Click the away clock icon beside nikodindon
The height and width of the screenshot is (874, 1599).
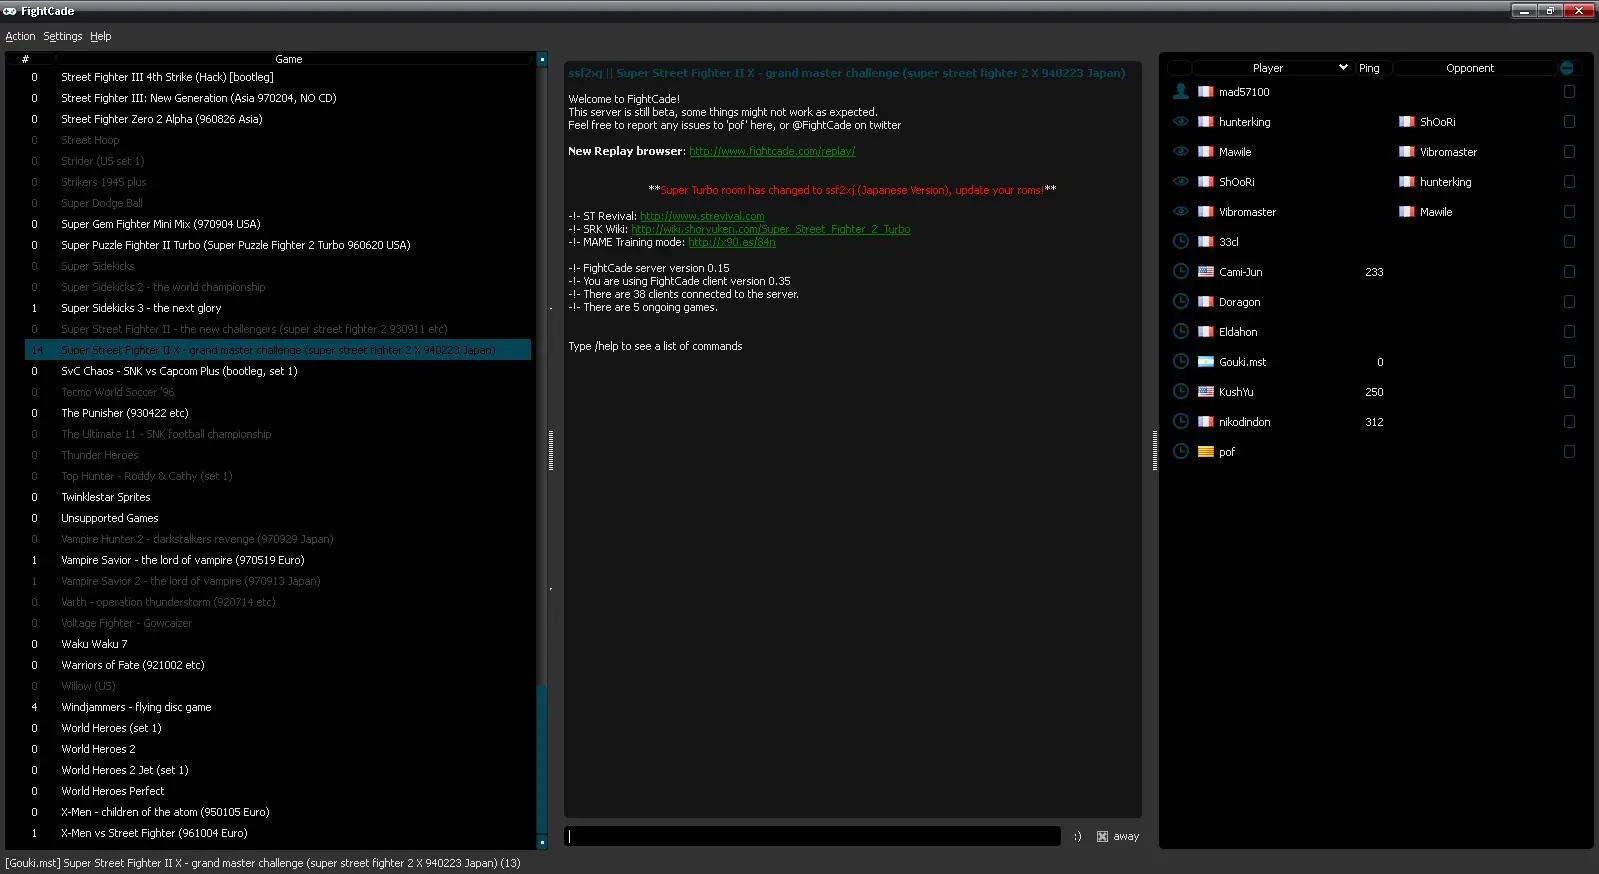click(x=1180, y=421)
